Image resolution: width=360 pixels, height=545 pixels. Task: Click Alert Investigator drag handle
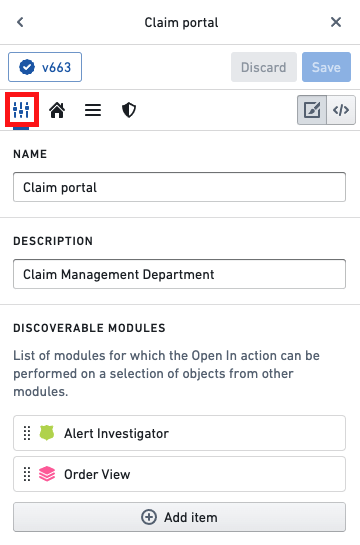(27, 433)
